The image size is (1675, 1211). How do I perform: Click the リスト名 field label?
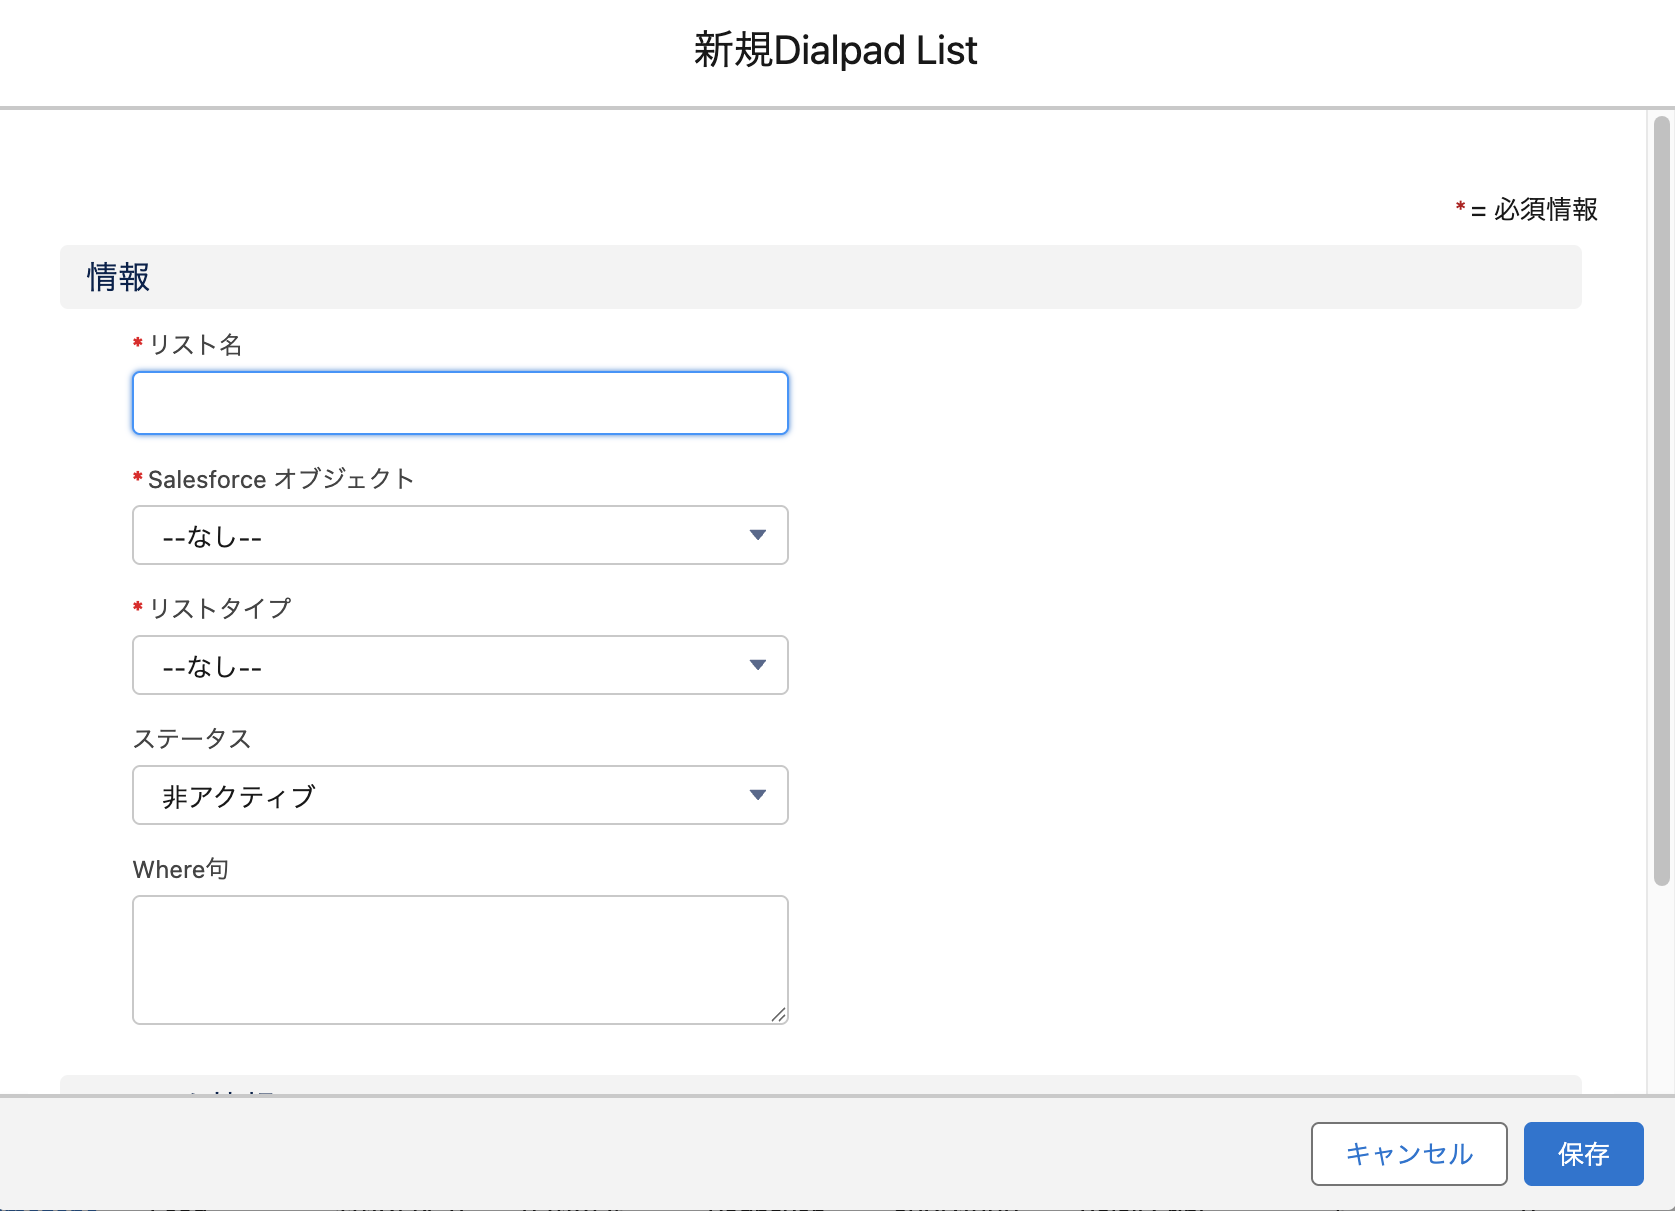point(195,345)
